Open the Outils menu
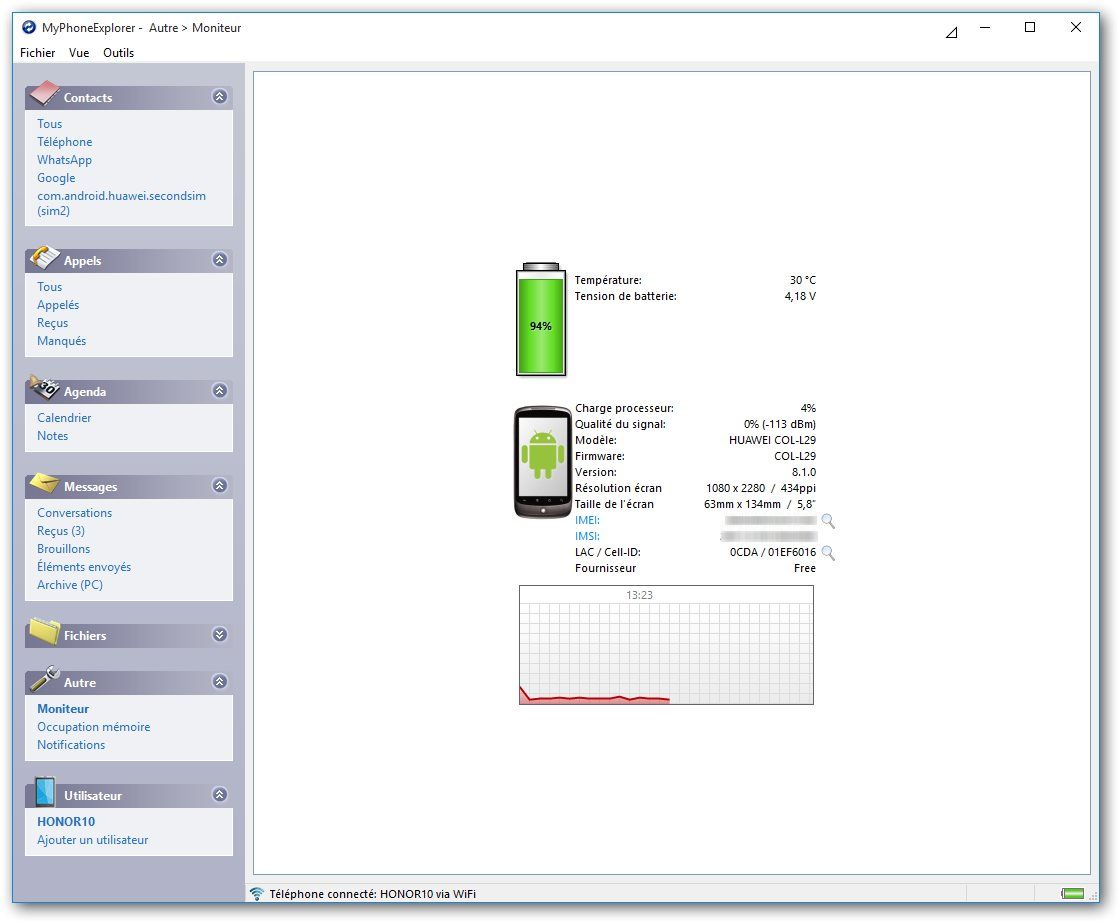 pyautogui.click(x=118, y=53)
